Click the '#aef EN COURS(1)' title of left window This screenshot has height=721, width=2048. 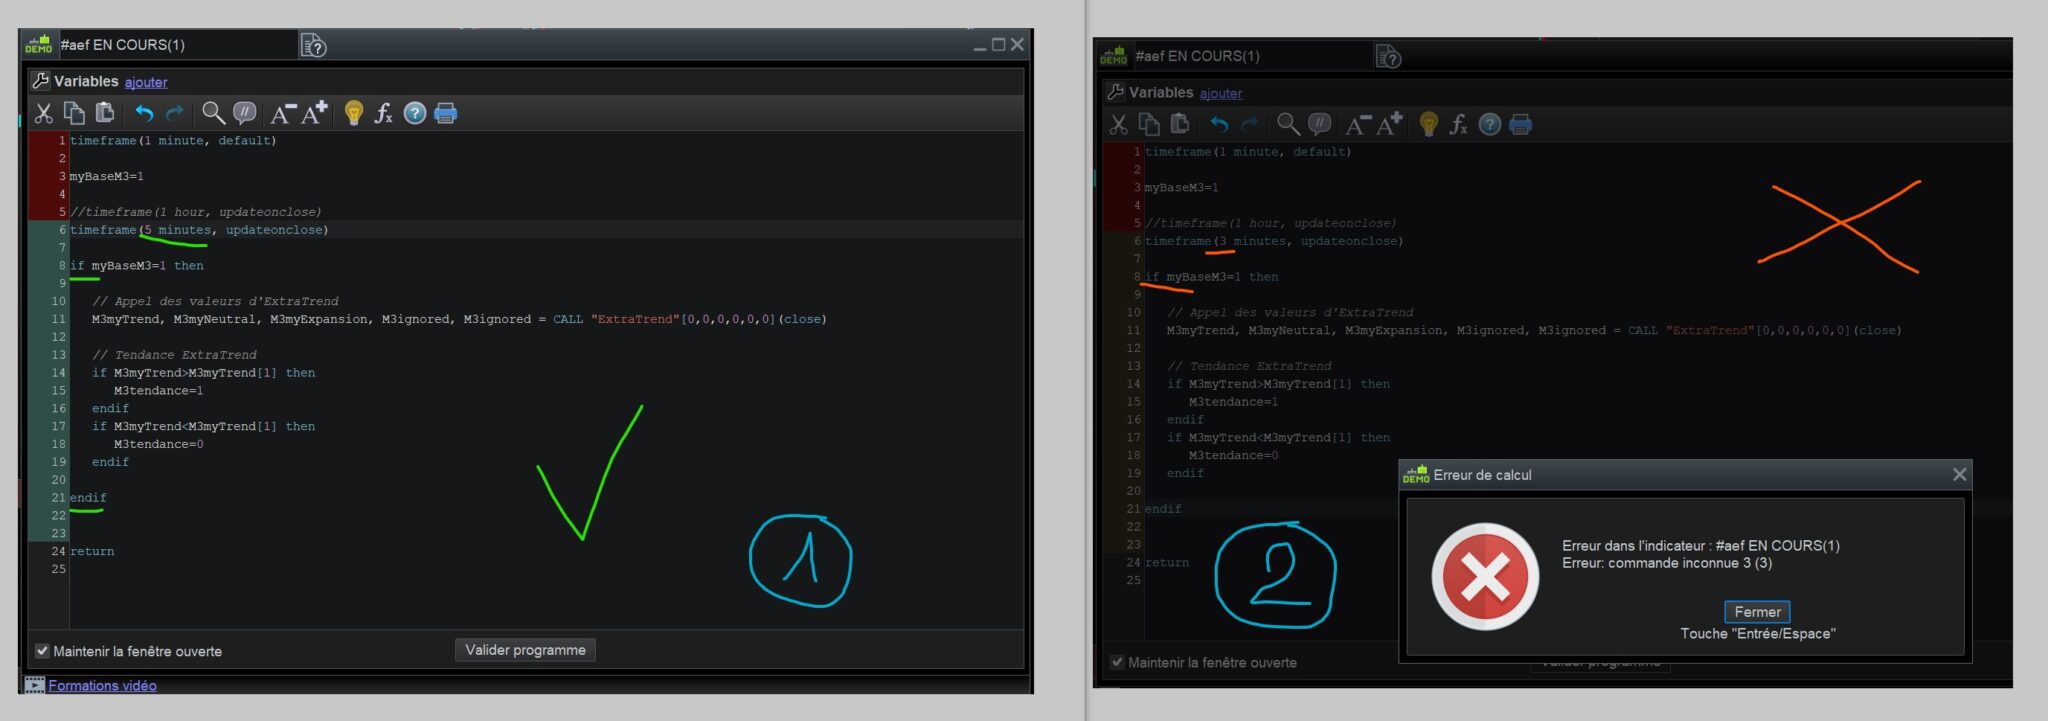122,45
